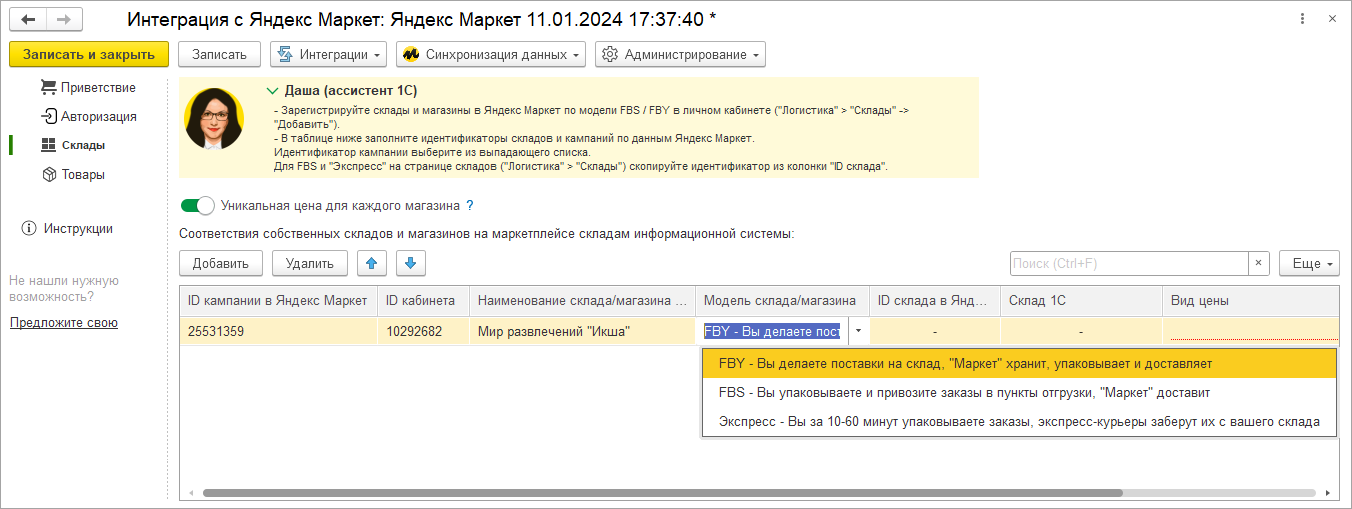Click the Модель склада/магазина column header
The height and width of the screenshot is (509, 1352).
coord(782,300)
